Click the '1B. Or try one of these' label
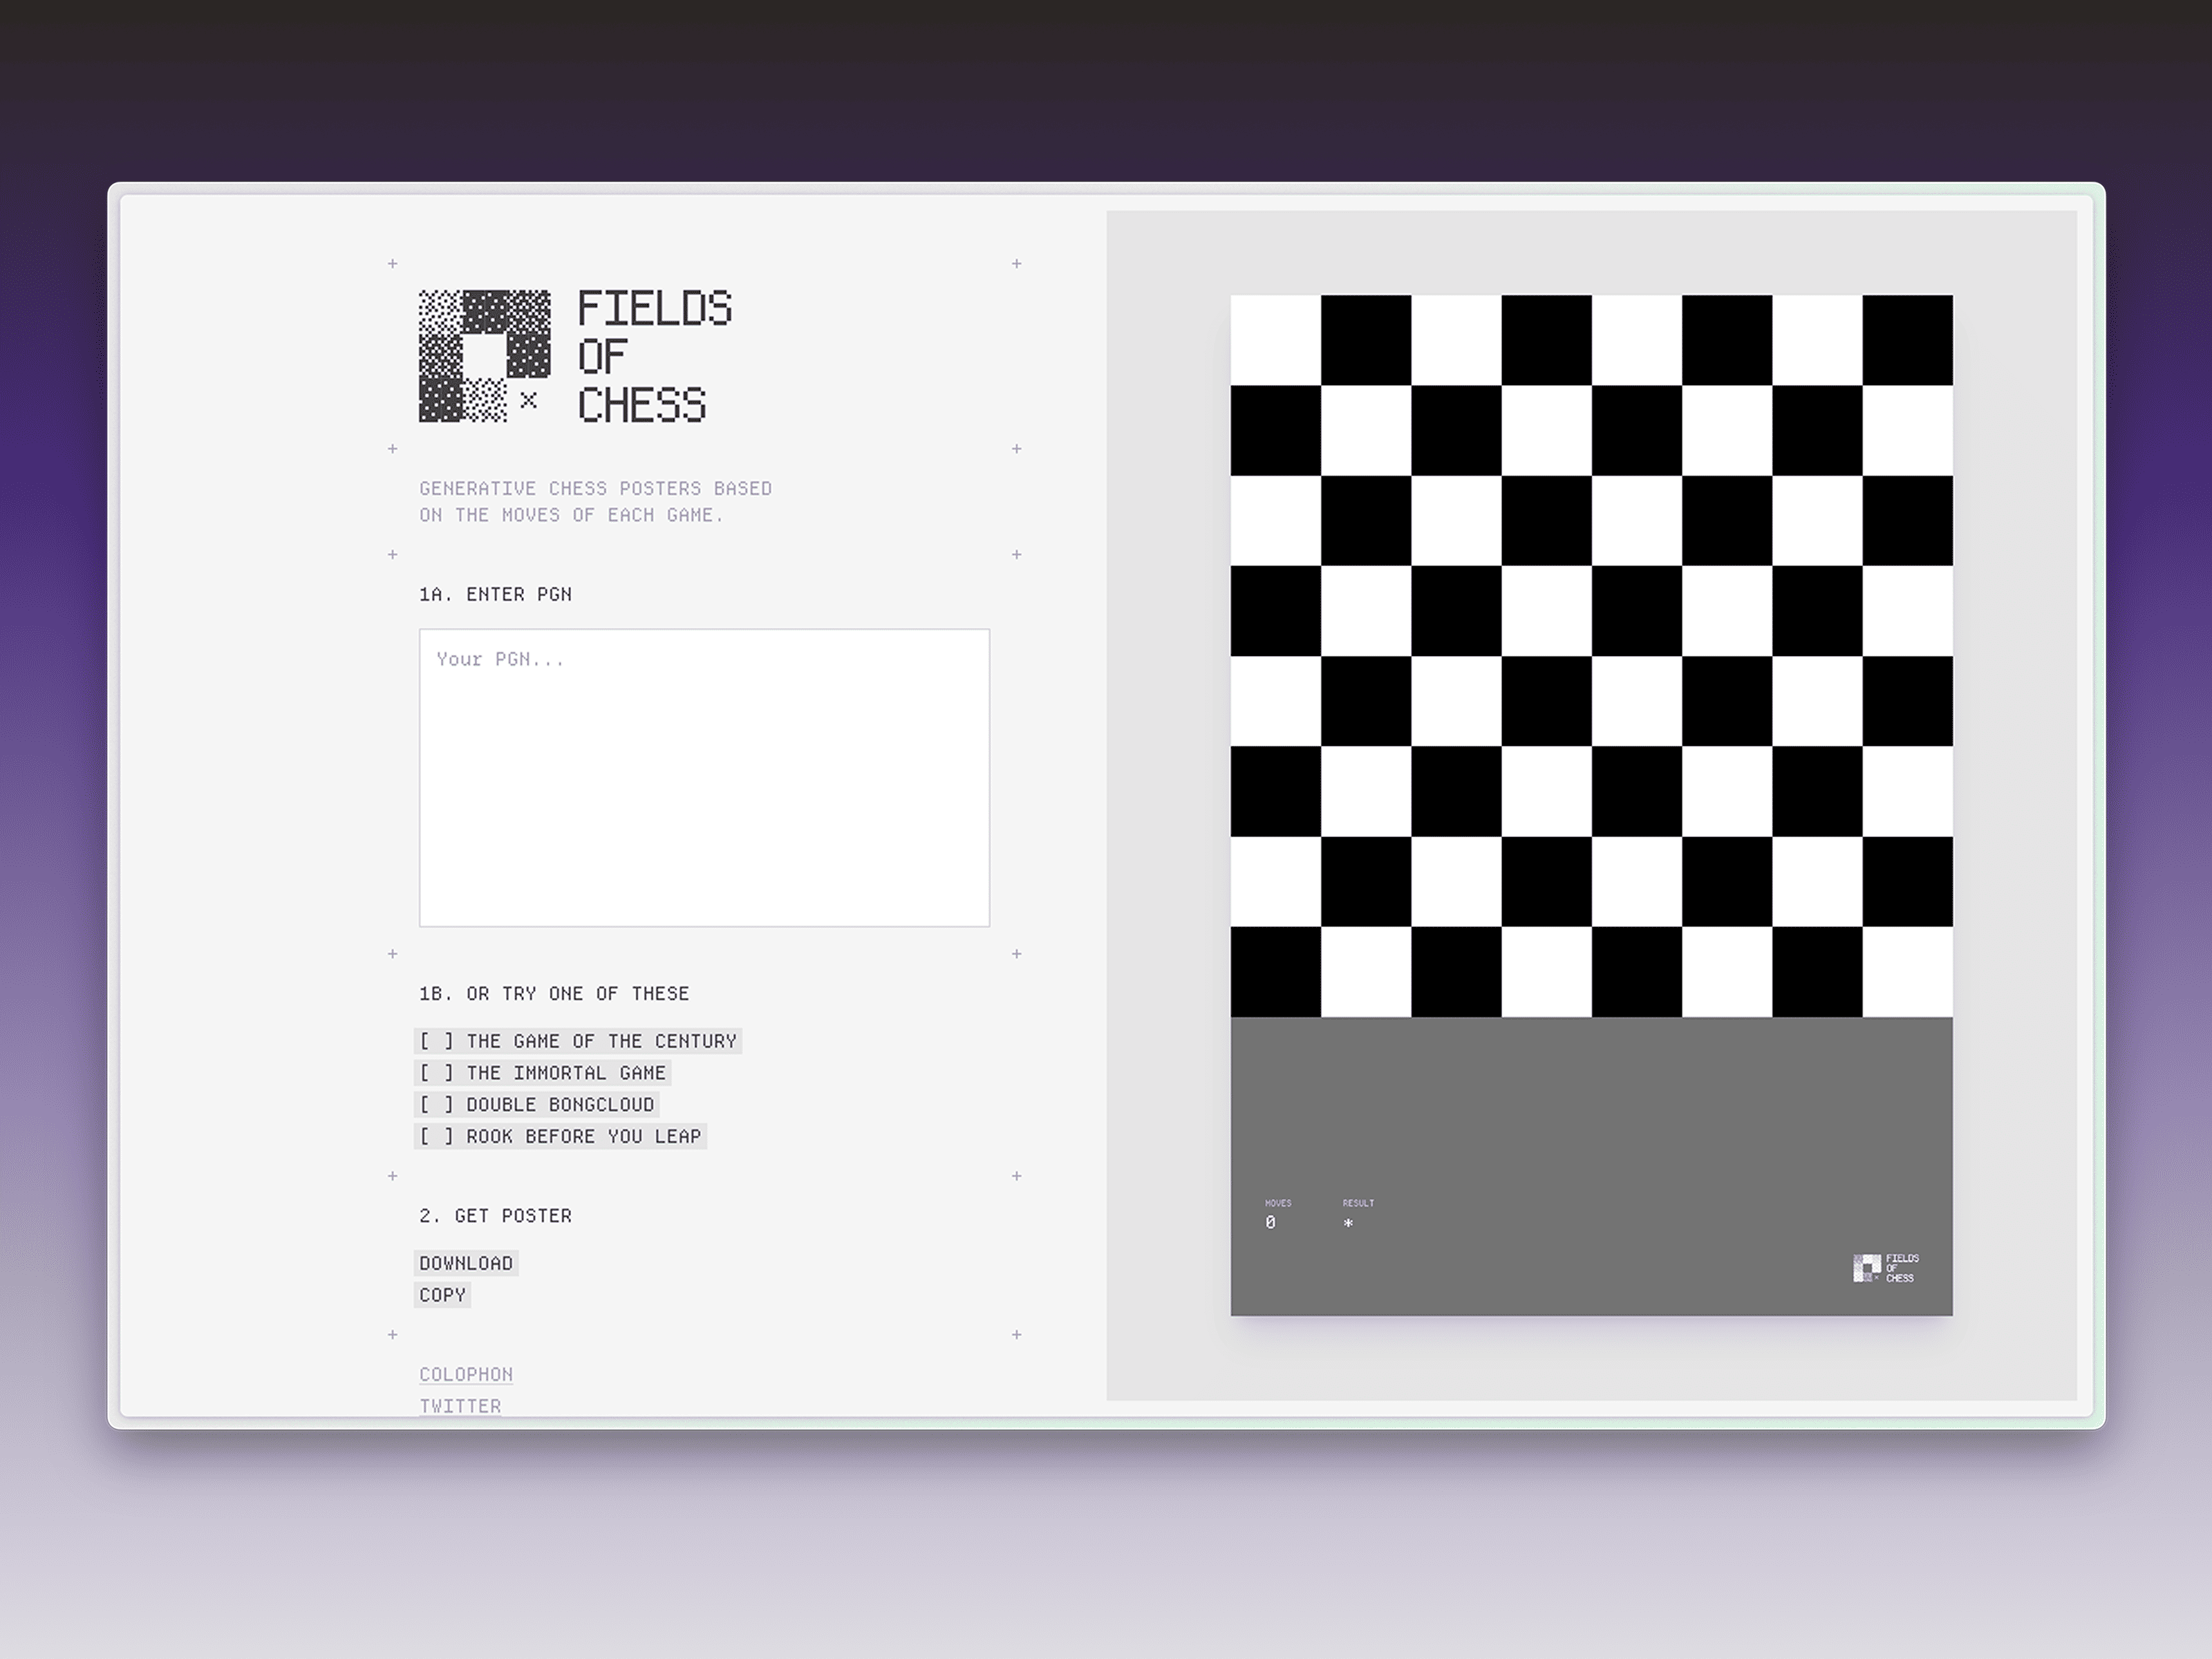This screenshot has height=1659, width=2212. pos(554,993)
